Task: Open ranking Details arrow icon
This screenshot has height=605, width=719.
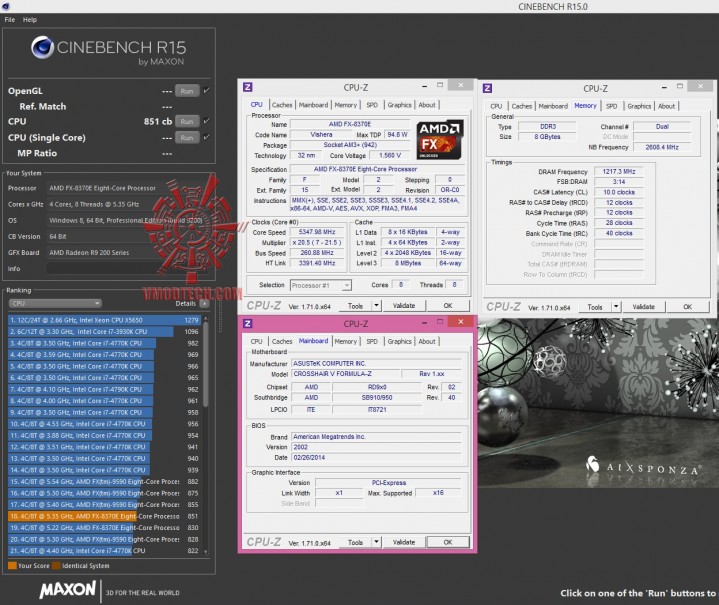Action: point(205,303)
